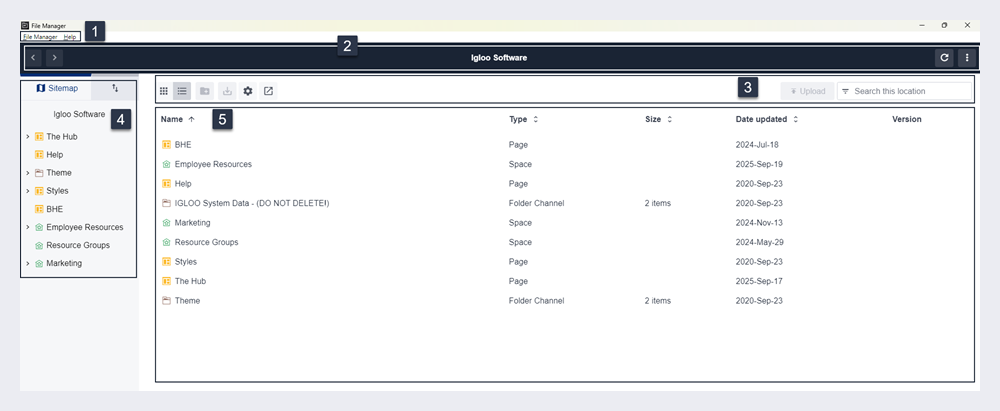Expand Employee Resources in sitemap tree
Screen dimensions: 1000x411
click(x=28, y=227)
